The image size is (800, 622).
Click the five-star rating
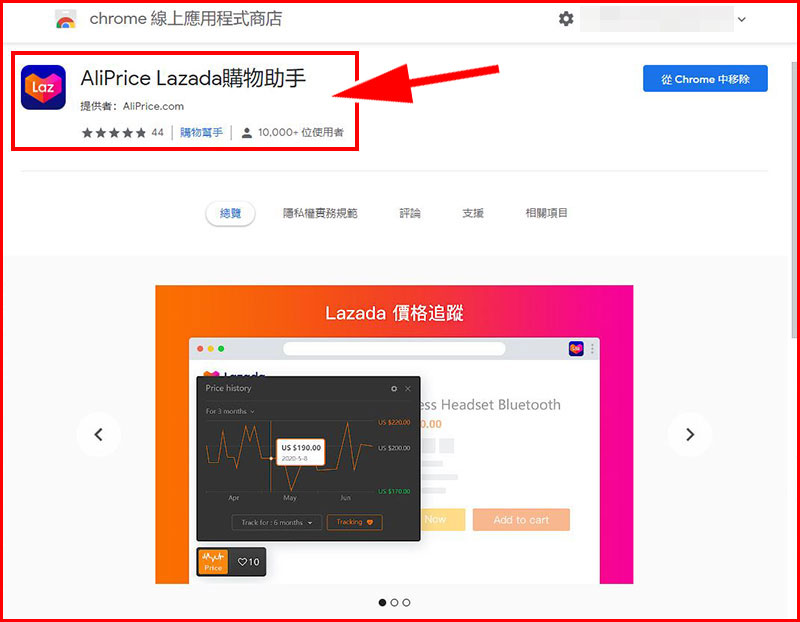point(114,133)
